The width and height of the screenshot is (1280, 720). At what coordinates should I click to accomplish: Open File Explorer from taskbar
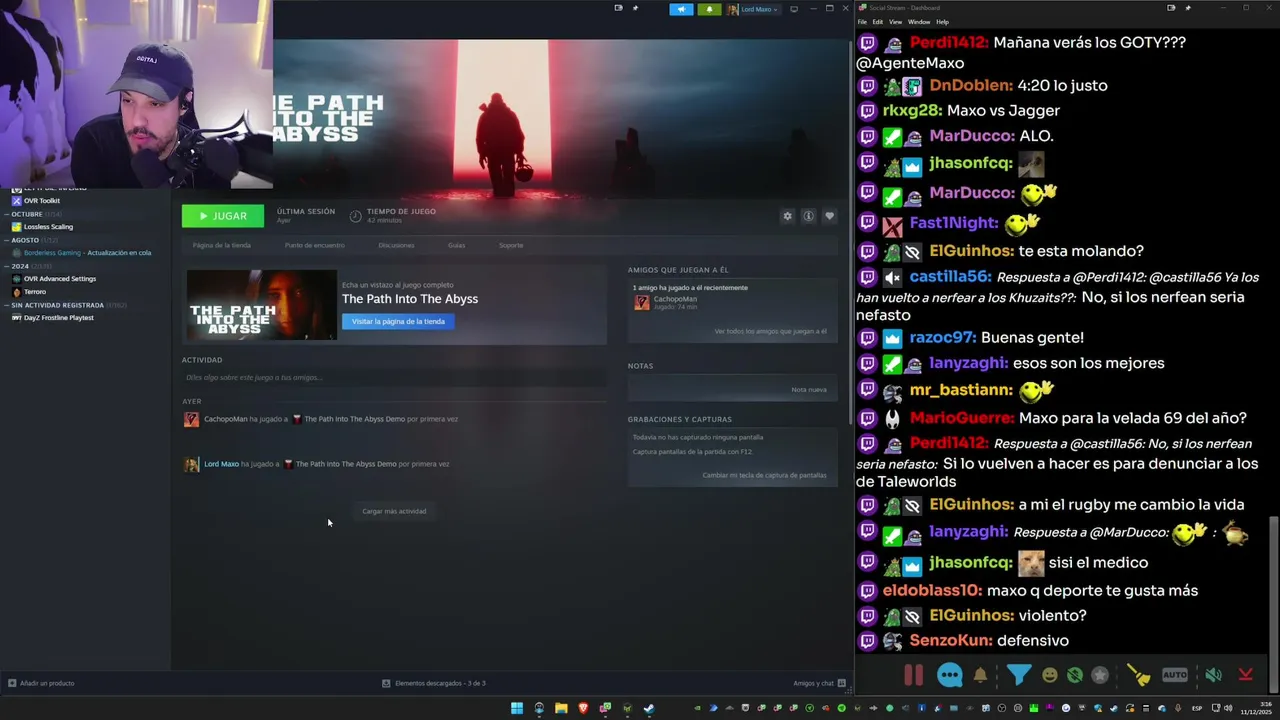[x=561, y=708]
